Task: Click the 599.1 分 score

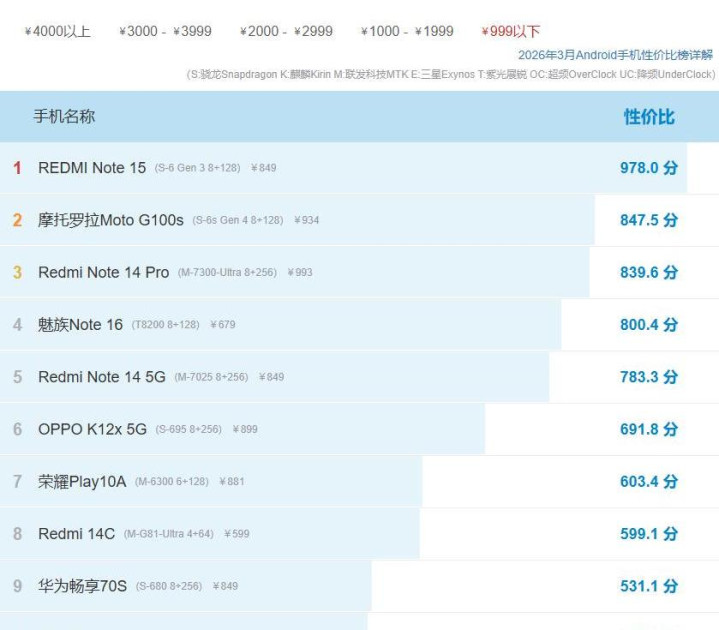Action: click(x=649, y=534)
